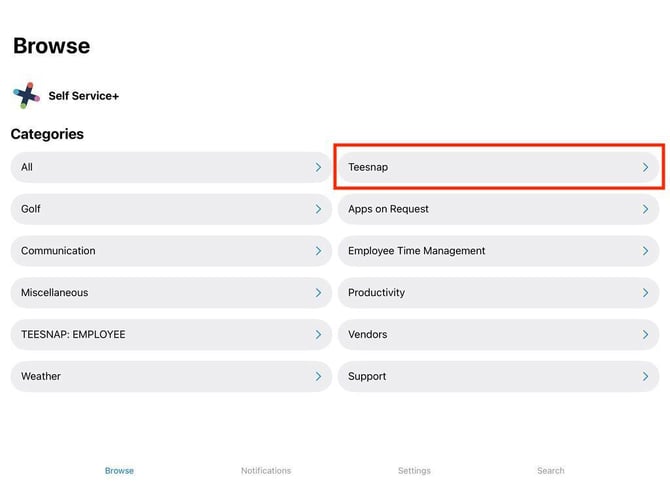The image size is (670, 486).
Task: Click chevron on Productivity row
Action: tap(645, 293)
